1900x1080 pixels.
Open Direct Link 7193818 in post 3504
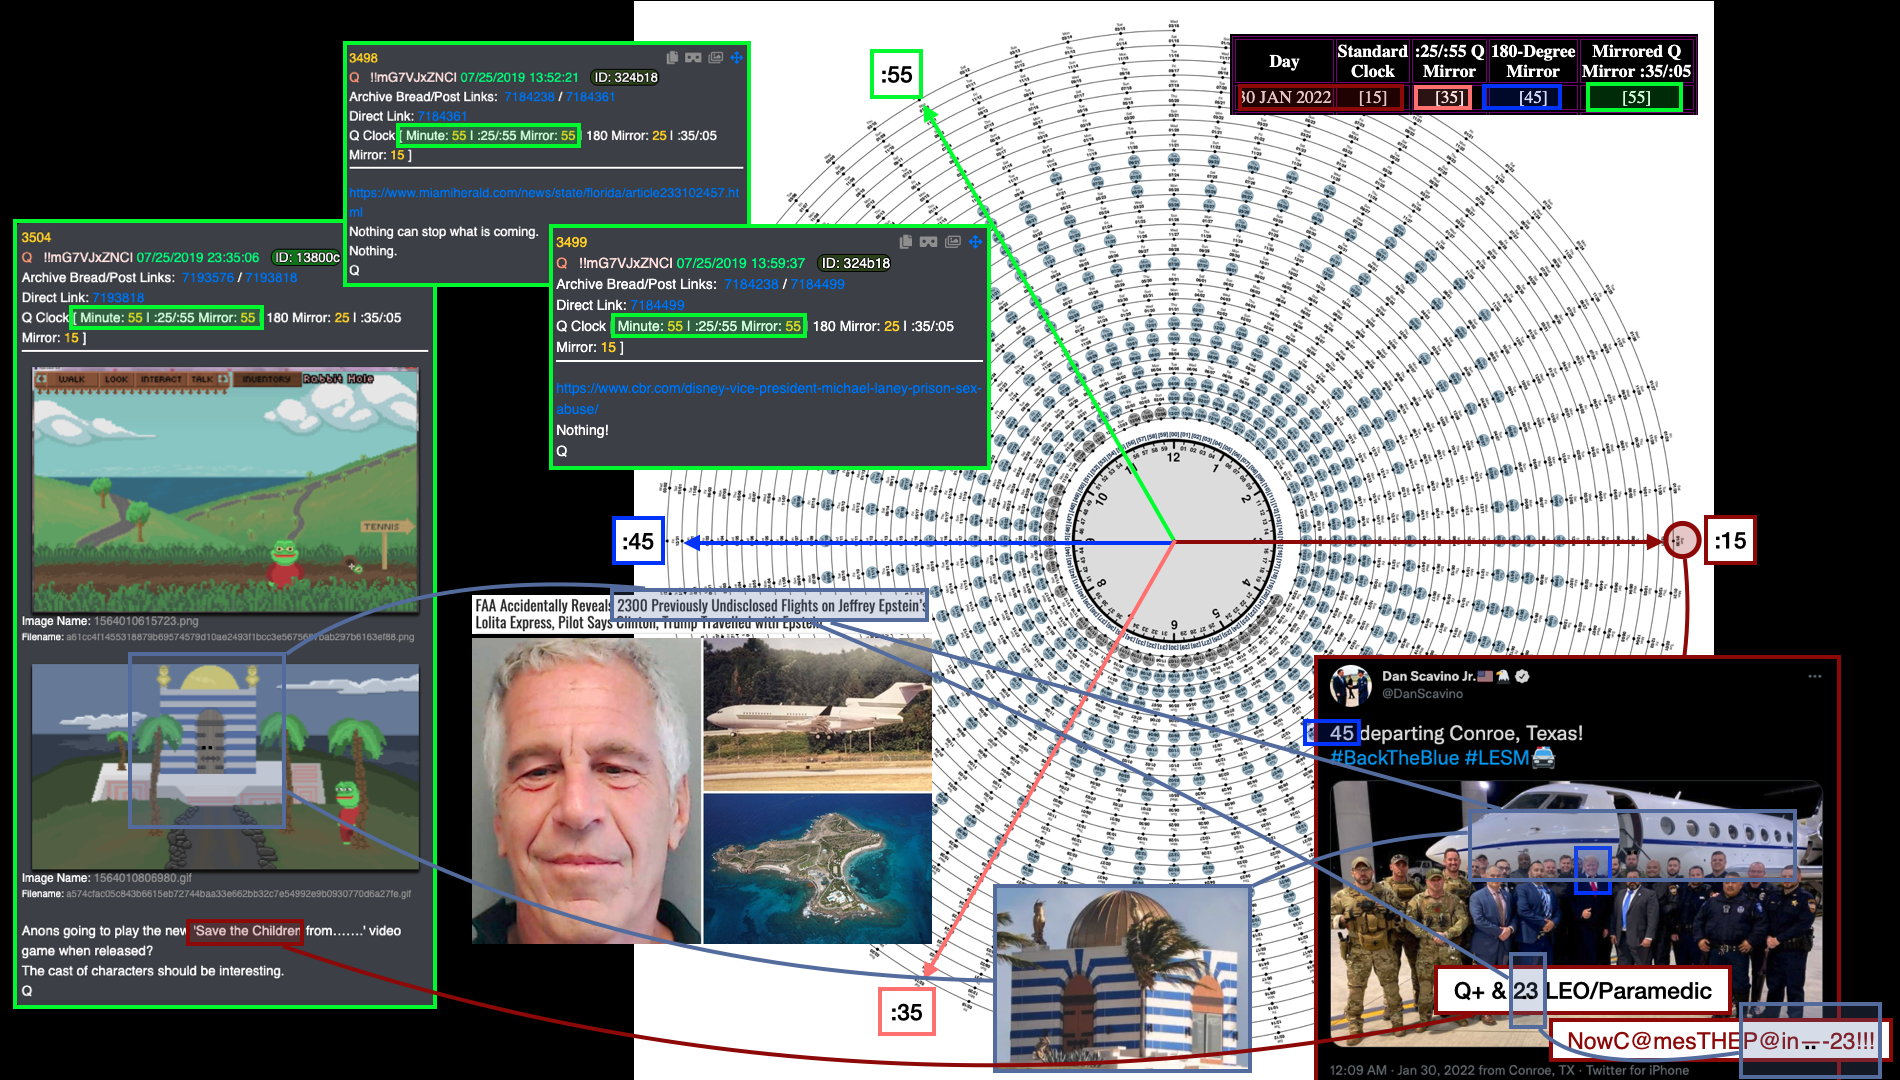[118, 298]
